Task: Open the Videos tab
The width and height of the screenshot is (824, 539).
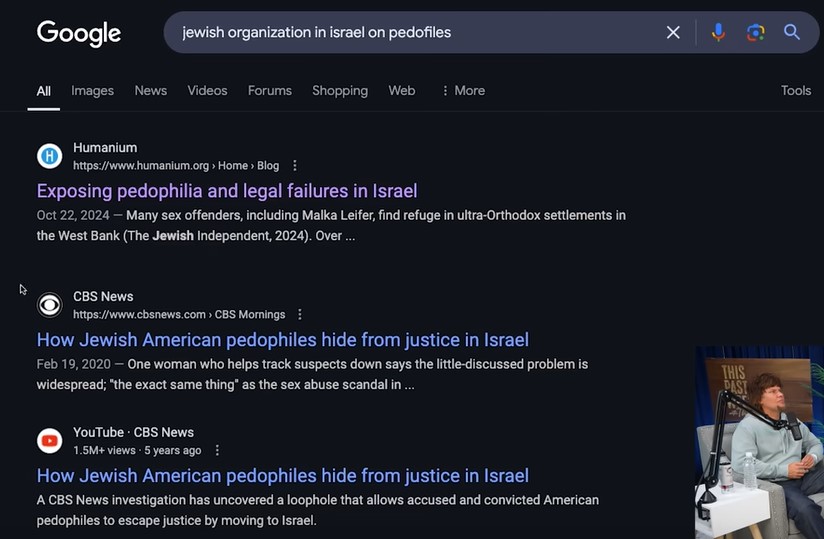Action: tap(208, 91)
